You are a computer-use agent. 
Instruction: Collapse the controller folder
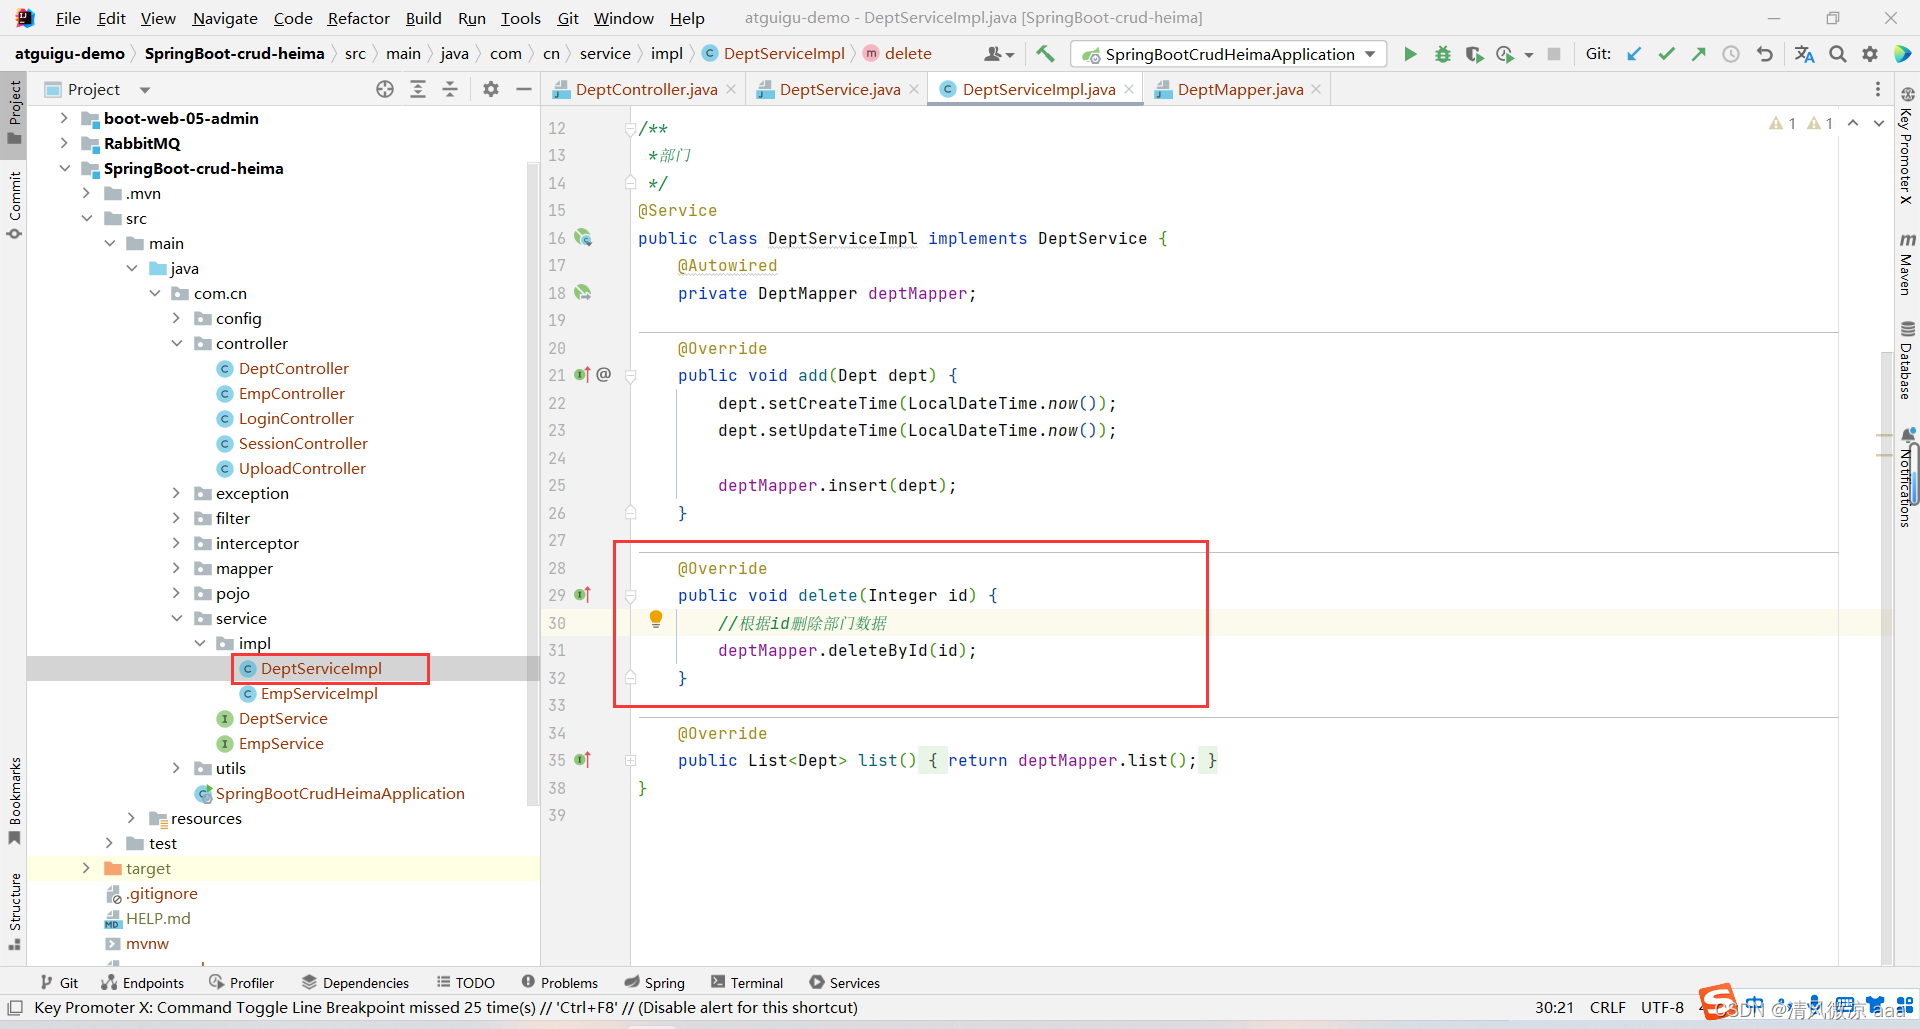[177, 343]
